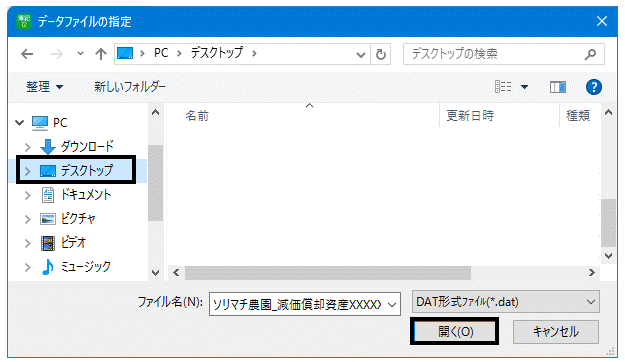Open the recent locations dropdown chevron

coord(80,53)
